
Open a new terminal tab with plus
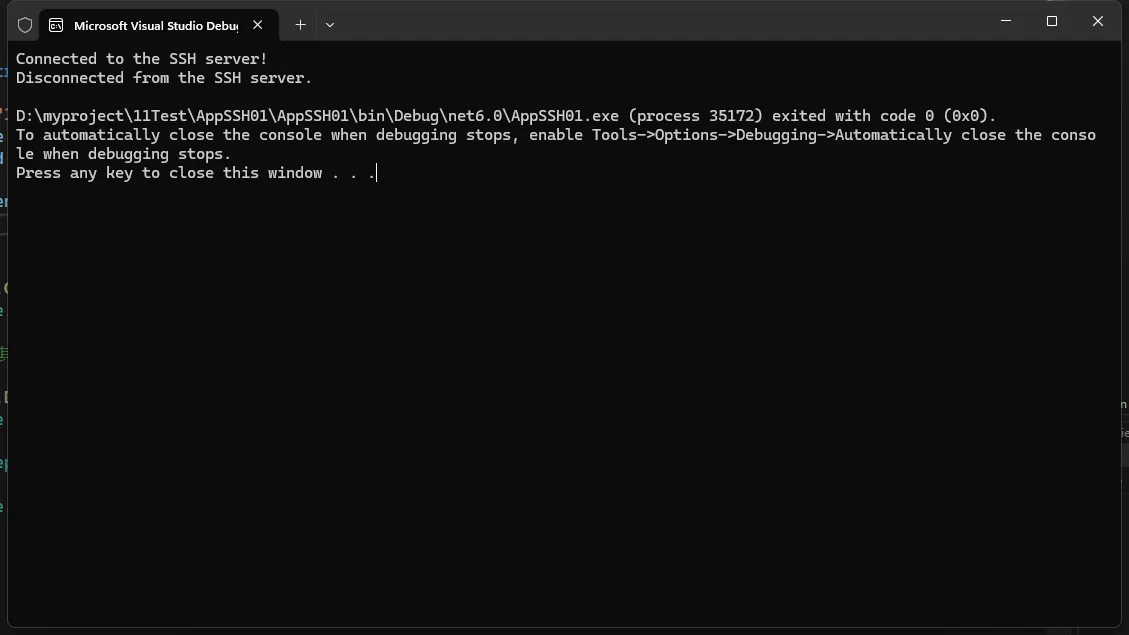tap(300, 25)
